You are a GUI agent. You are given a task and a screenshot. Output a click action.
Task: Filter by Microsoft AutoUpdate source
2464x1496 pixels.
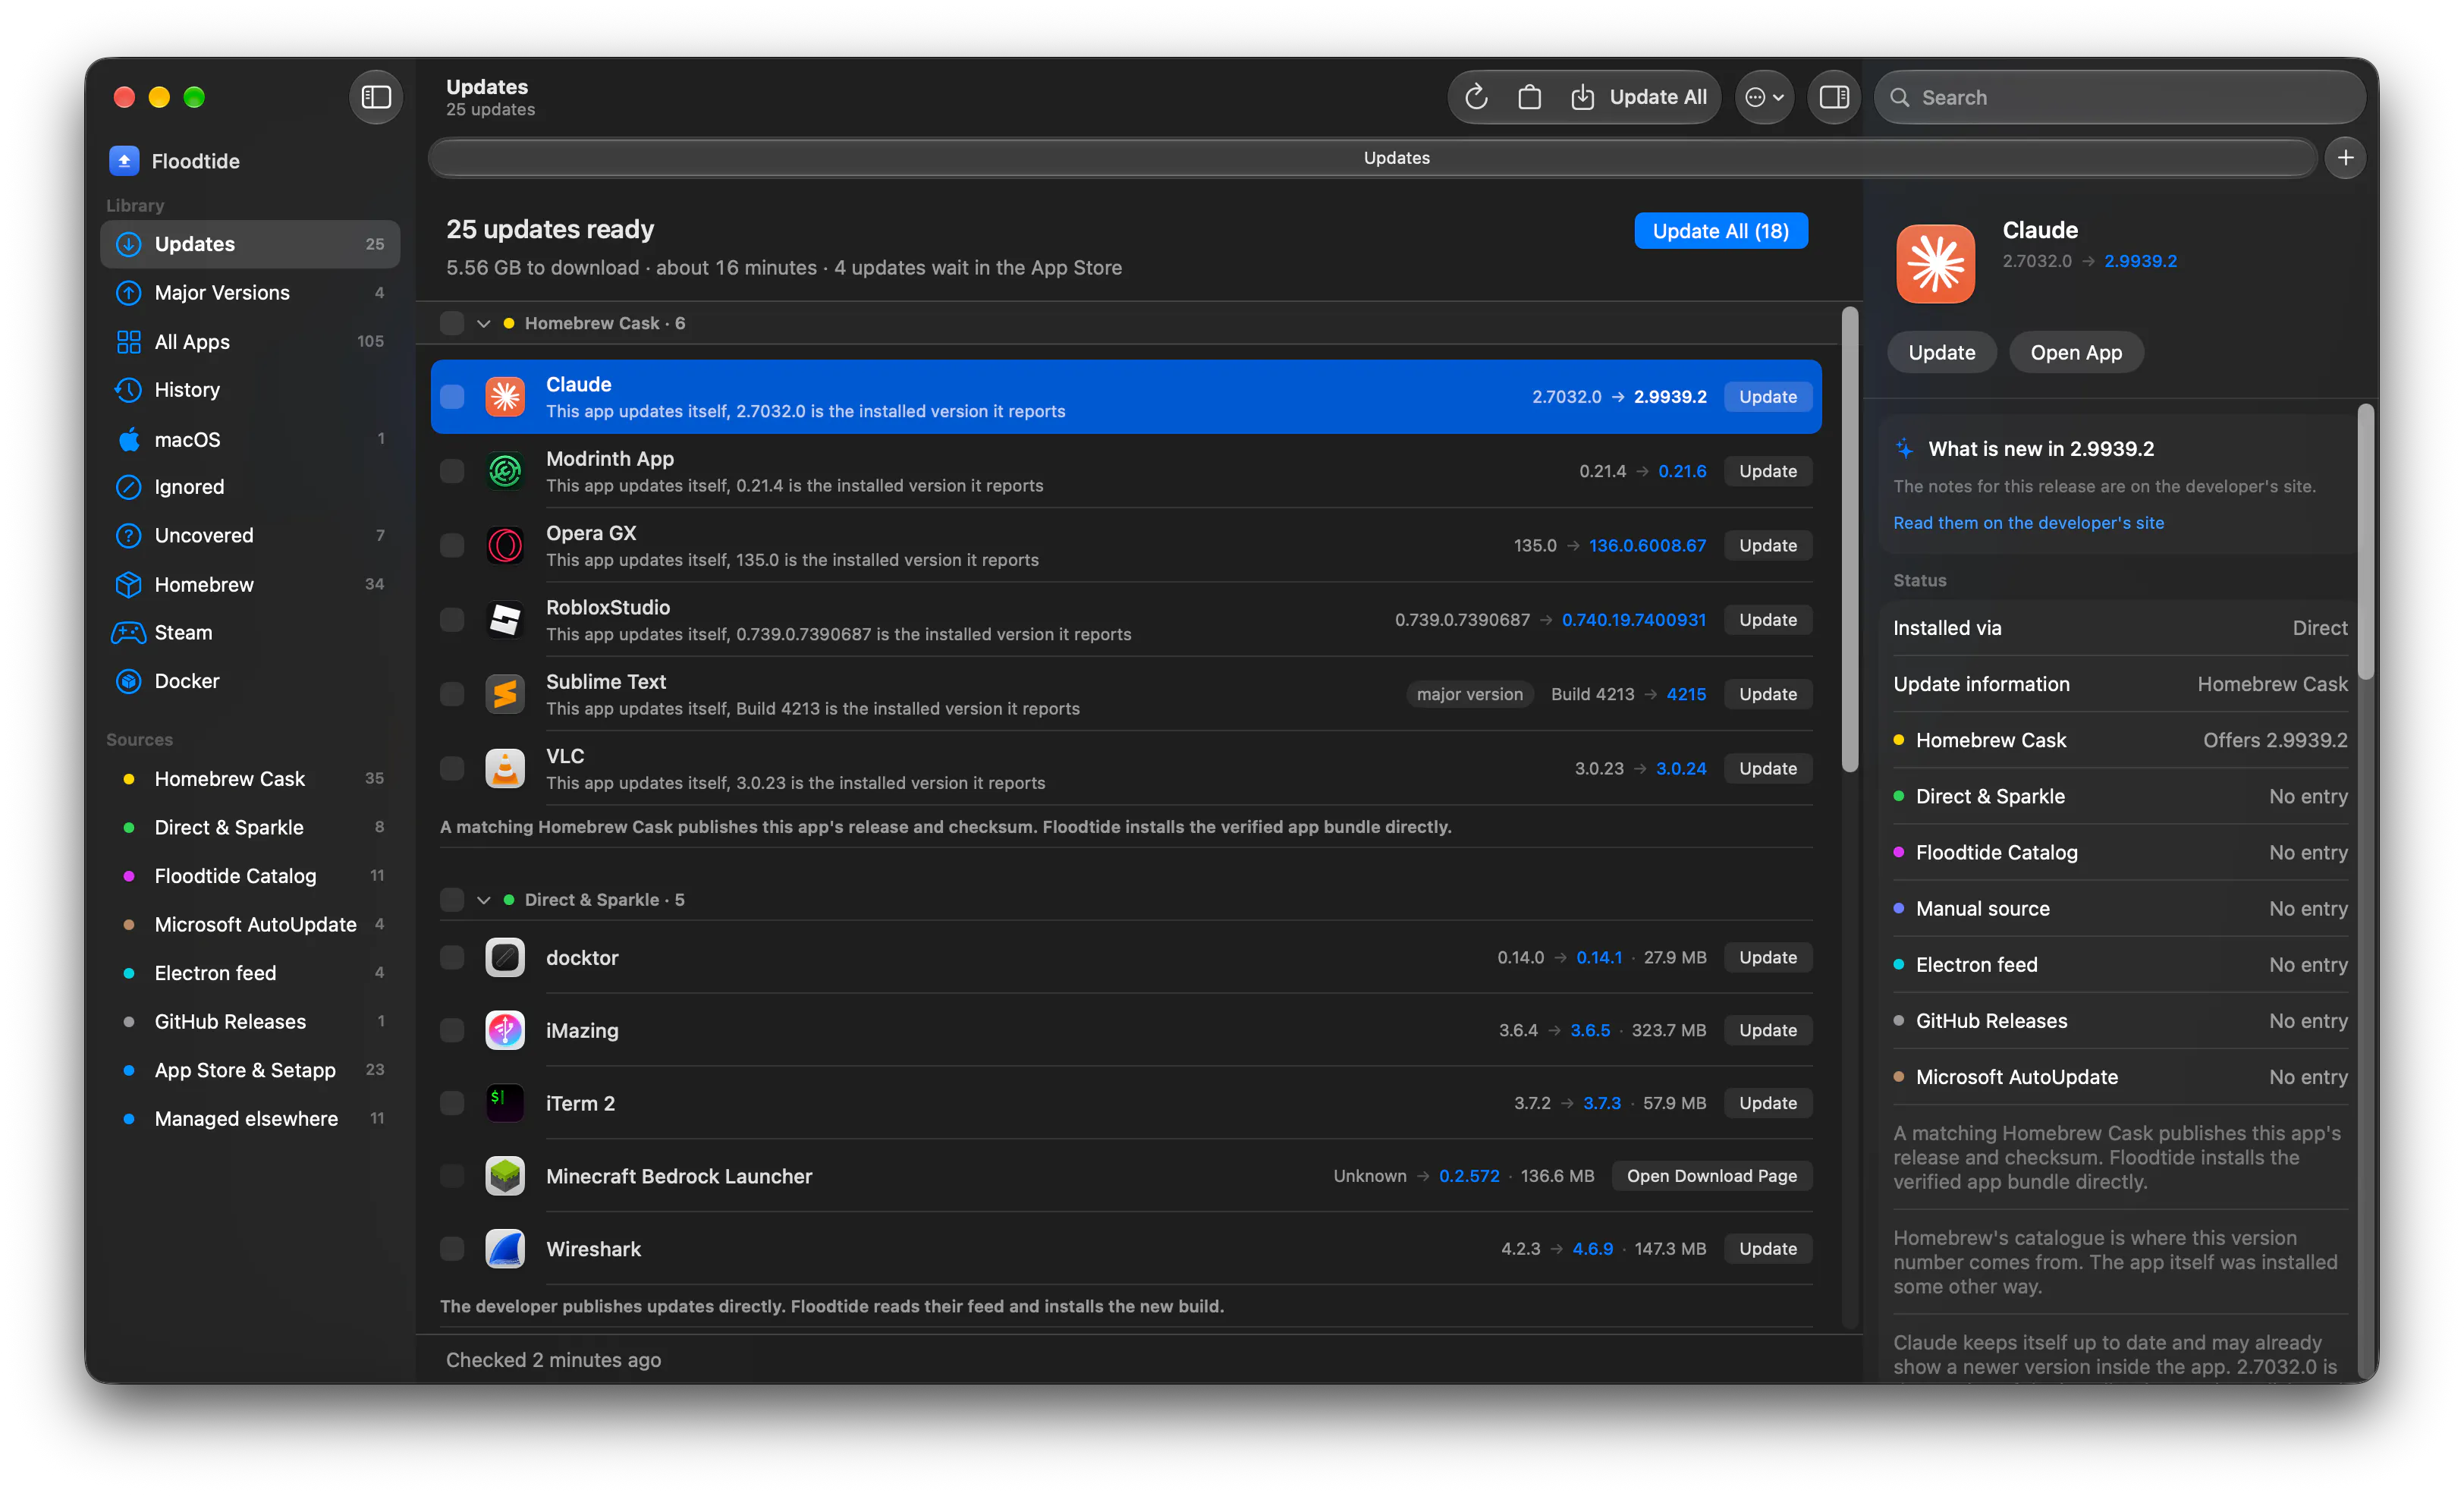point(250,925)
